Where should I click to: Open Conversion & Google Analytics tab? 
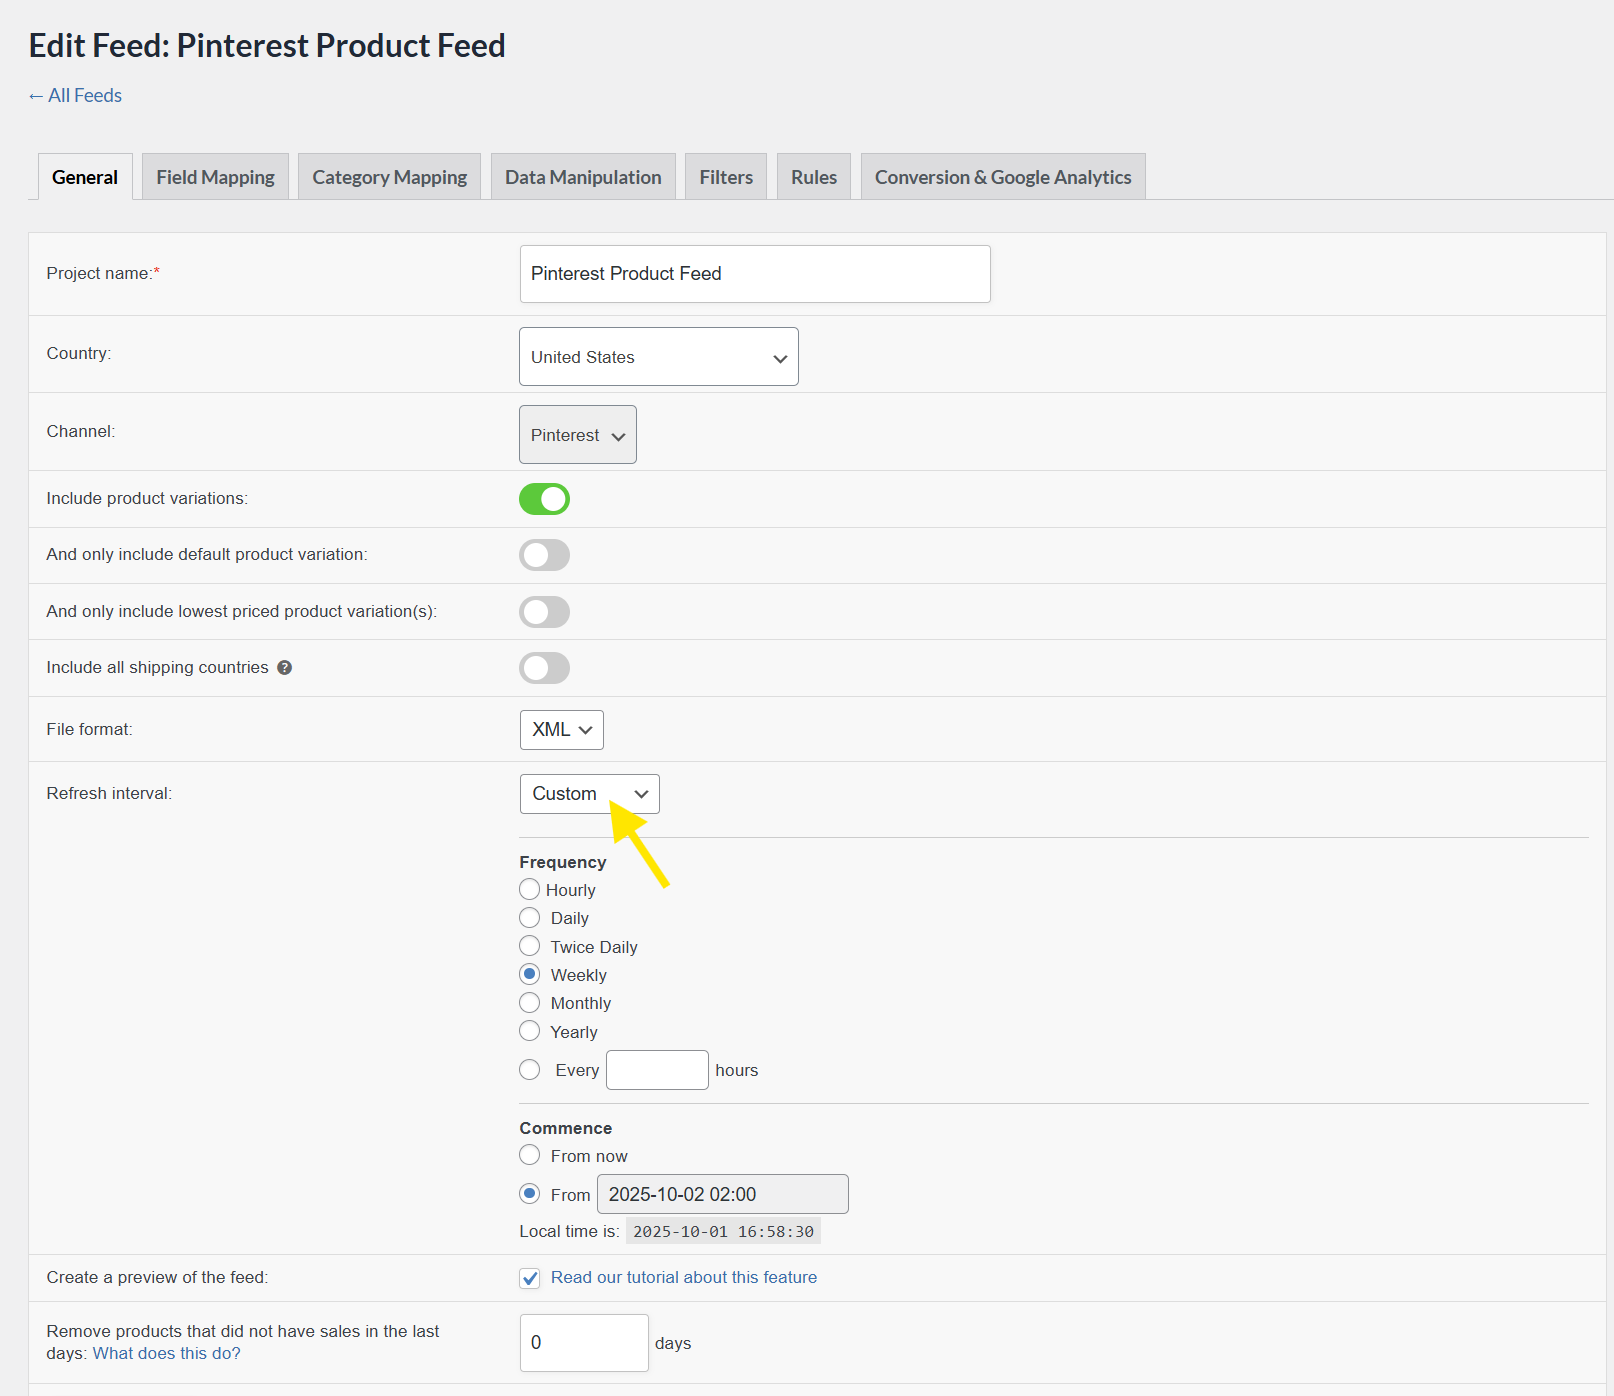1002,177
